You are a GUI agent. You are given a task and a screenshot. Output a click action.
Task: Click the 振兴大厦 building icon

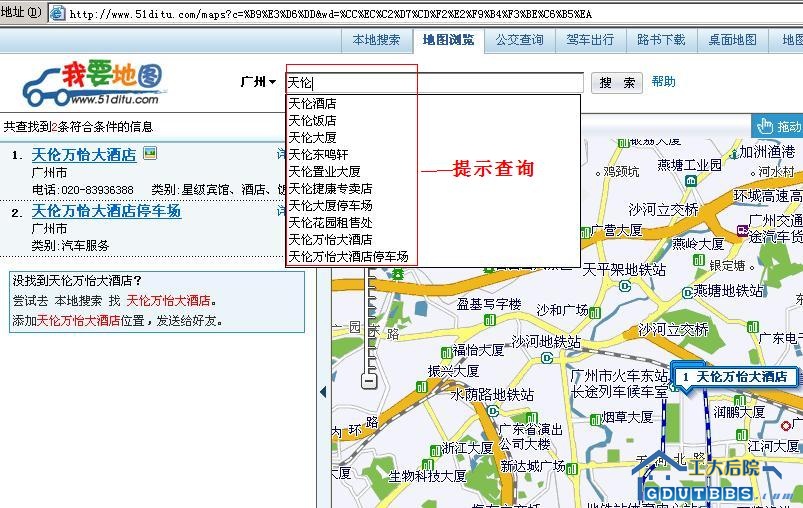[422, 387]
